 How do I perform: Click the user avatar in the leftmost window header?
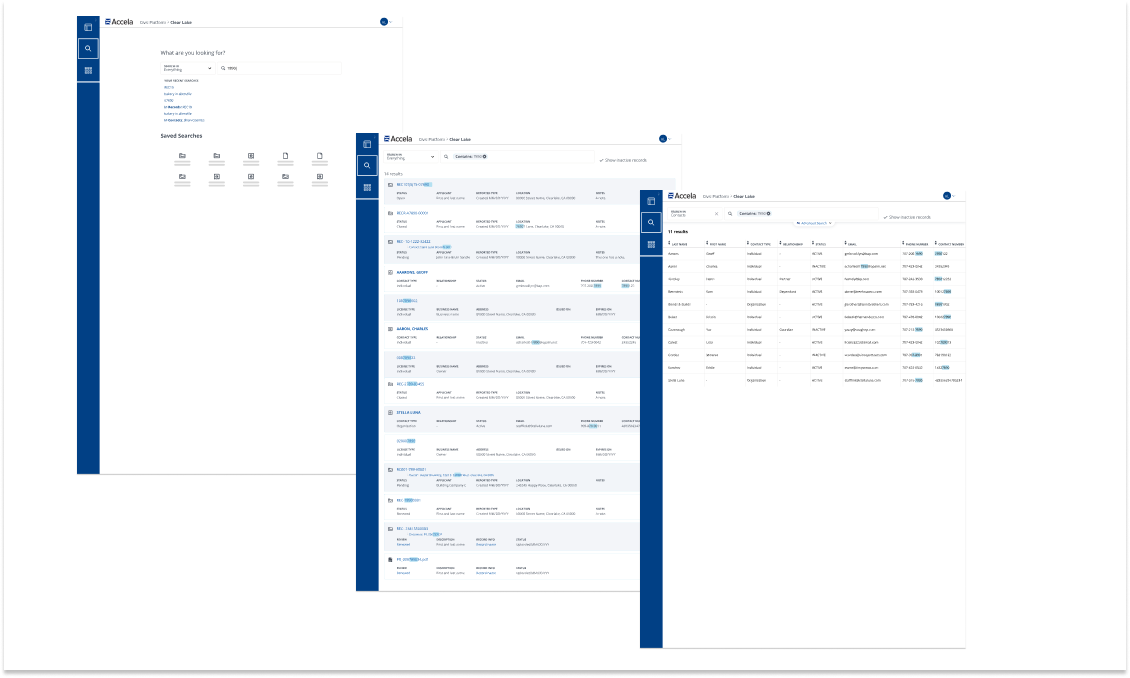coord(383,21)
